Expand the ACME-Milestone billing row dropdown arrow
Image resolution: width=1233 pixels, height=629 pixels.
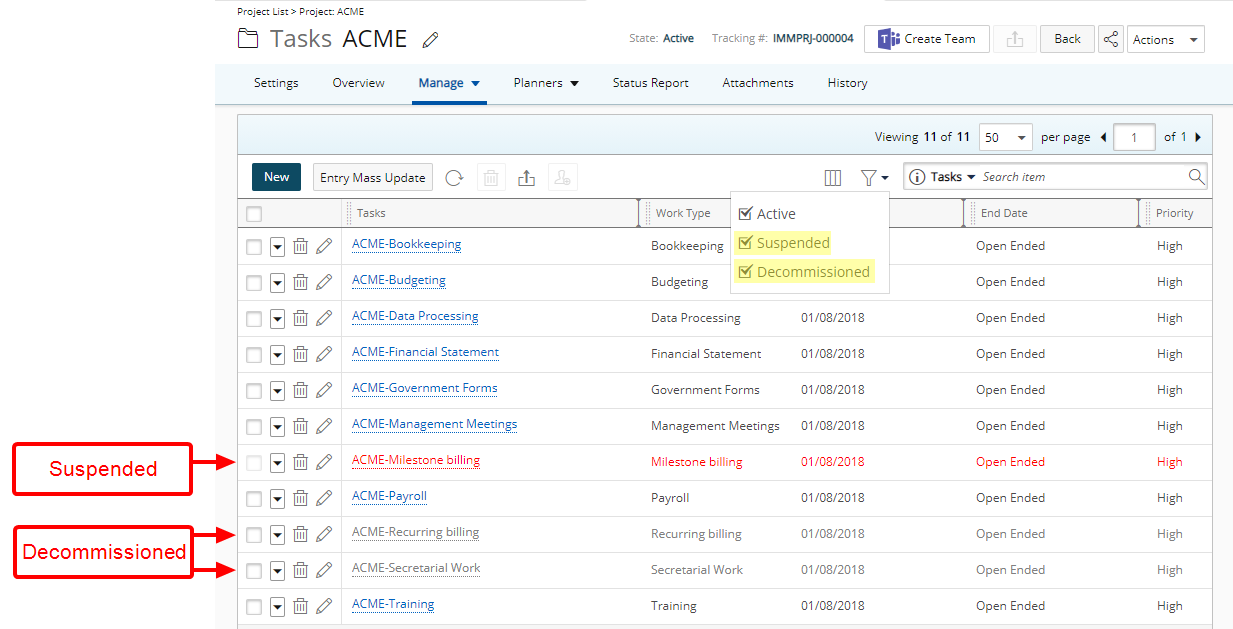[278, 463]
